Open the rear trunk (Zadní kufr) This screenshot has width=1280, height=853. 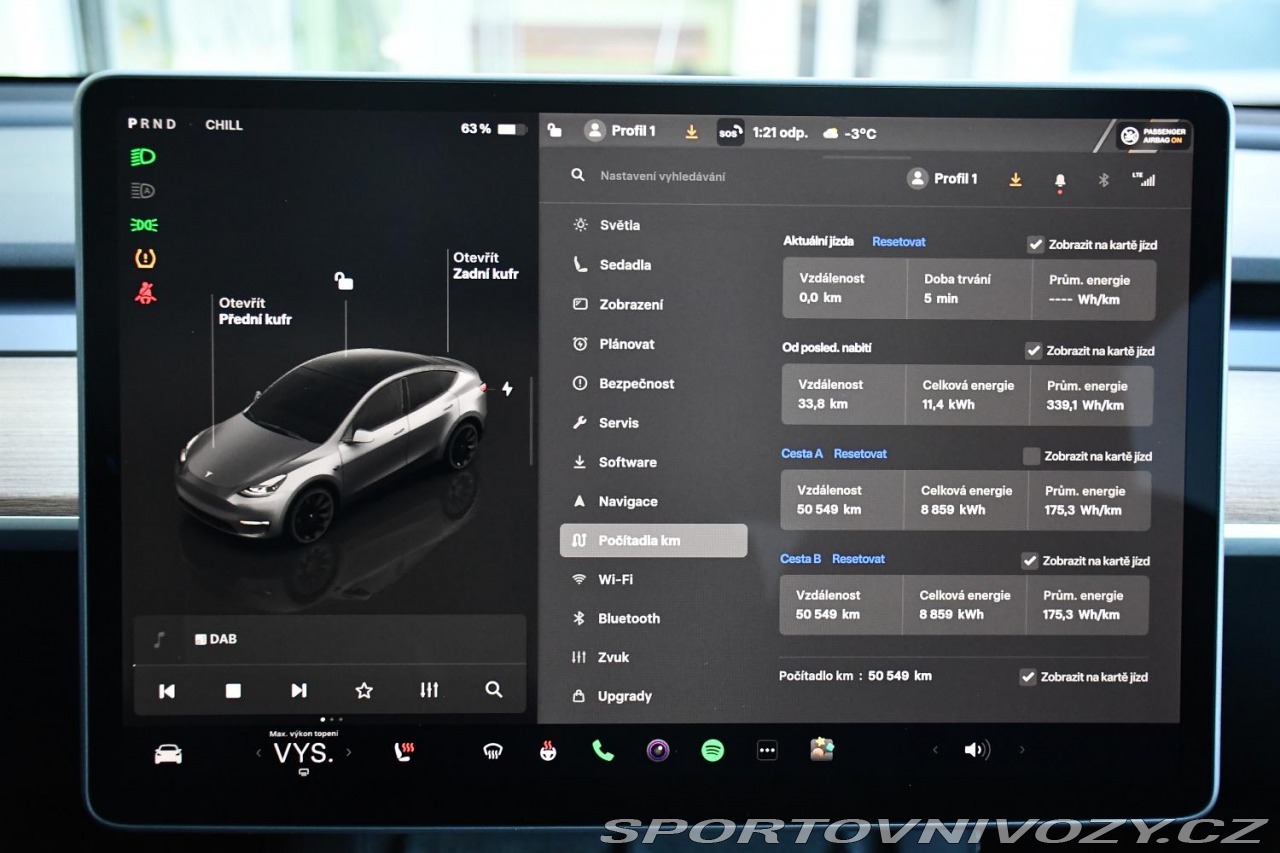(485, 265)
